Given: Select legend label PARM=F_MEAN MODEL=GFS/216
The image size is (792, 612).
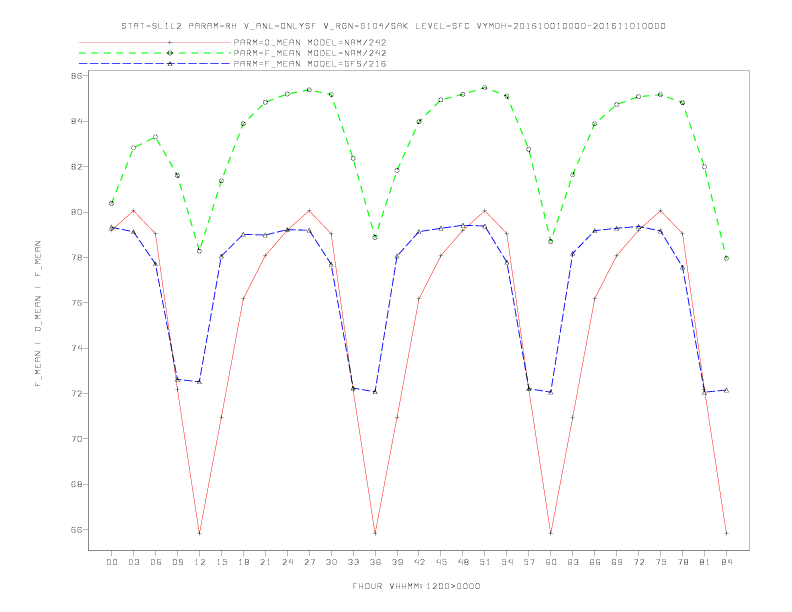Looking at the screenshot, I should (310, 64).
